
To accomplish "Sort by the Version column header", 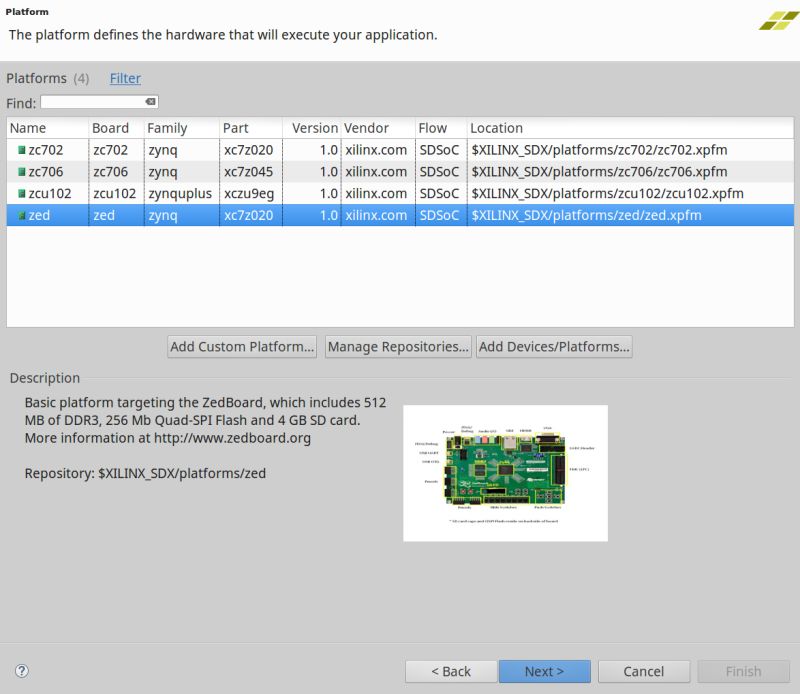I will tap(312, 128).
